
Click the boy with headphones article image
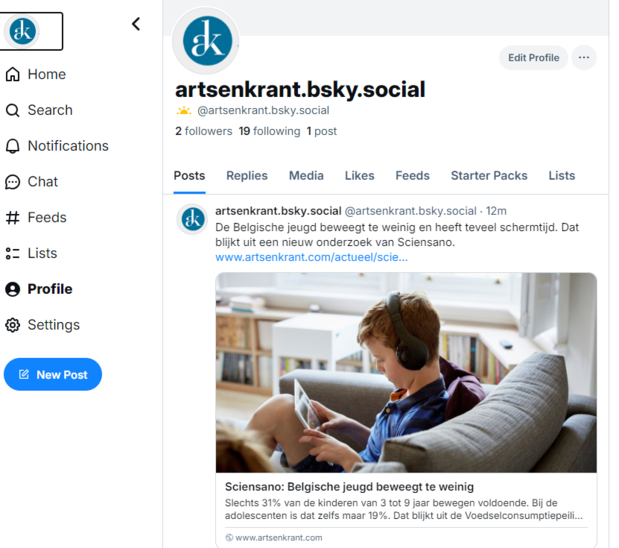coord(406,372)
